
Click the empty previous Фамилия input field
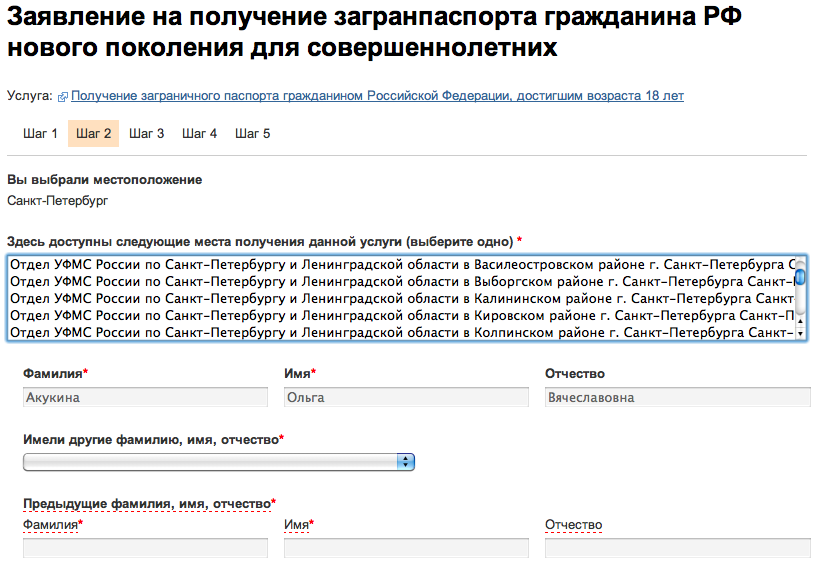tap(145, 548)
